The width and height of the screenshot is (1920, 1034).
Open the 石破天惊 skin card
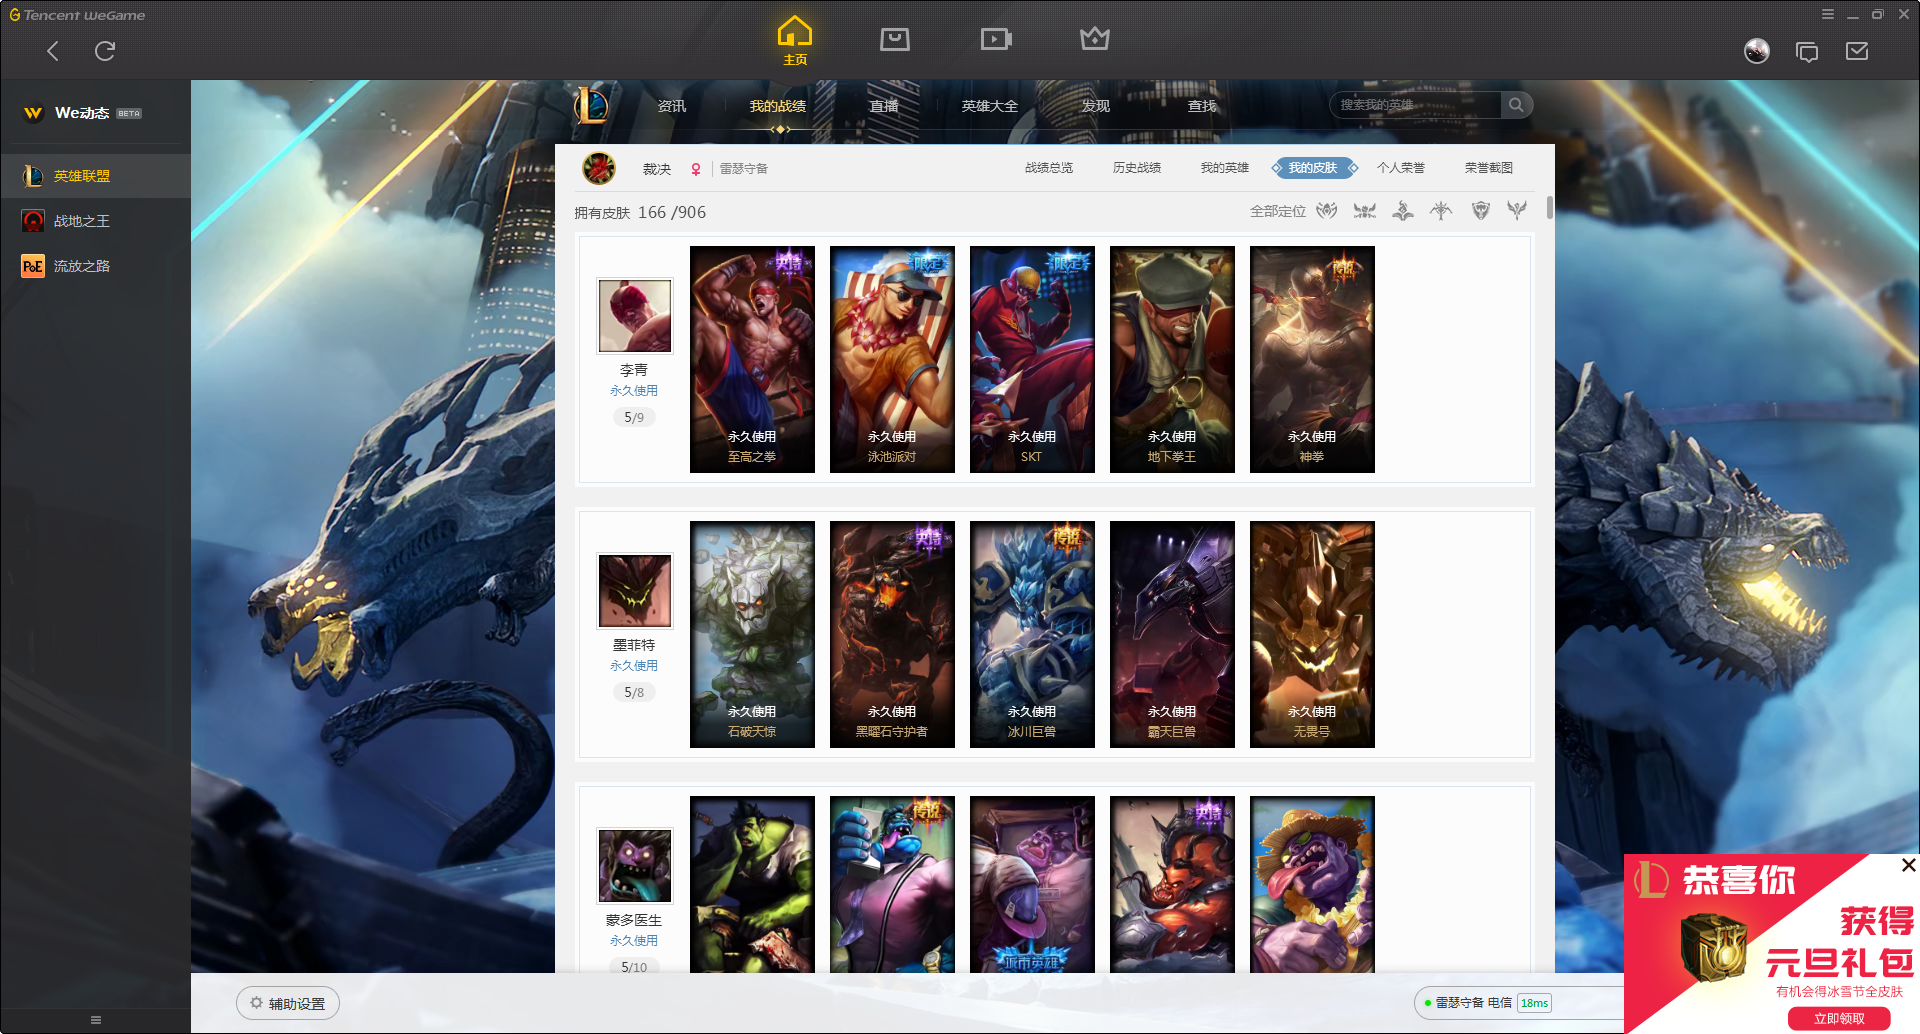pos(752,634)
